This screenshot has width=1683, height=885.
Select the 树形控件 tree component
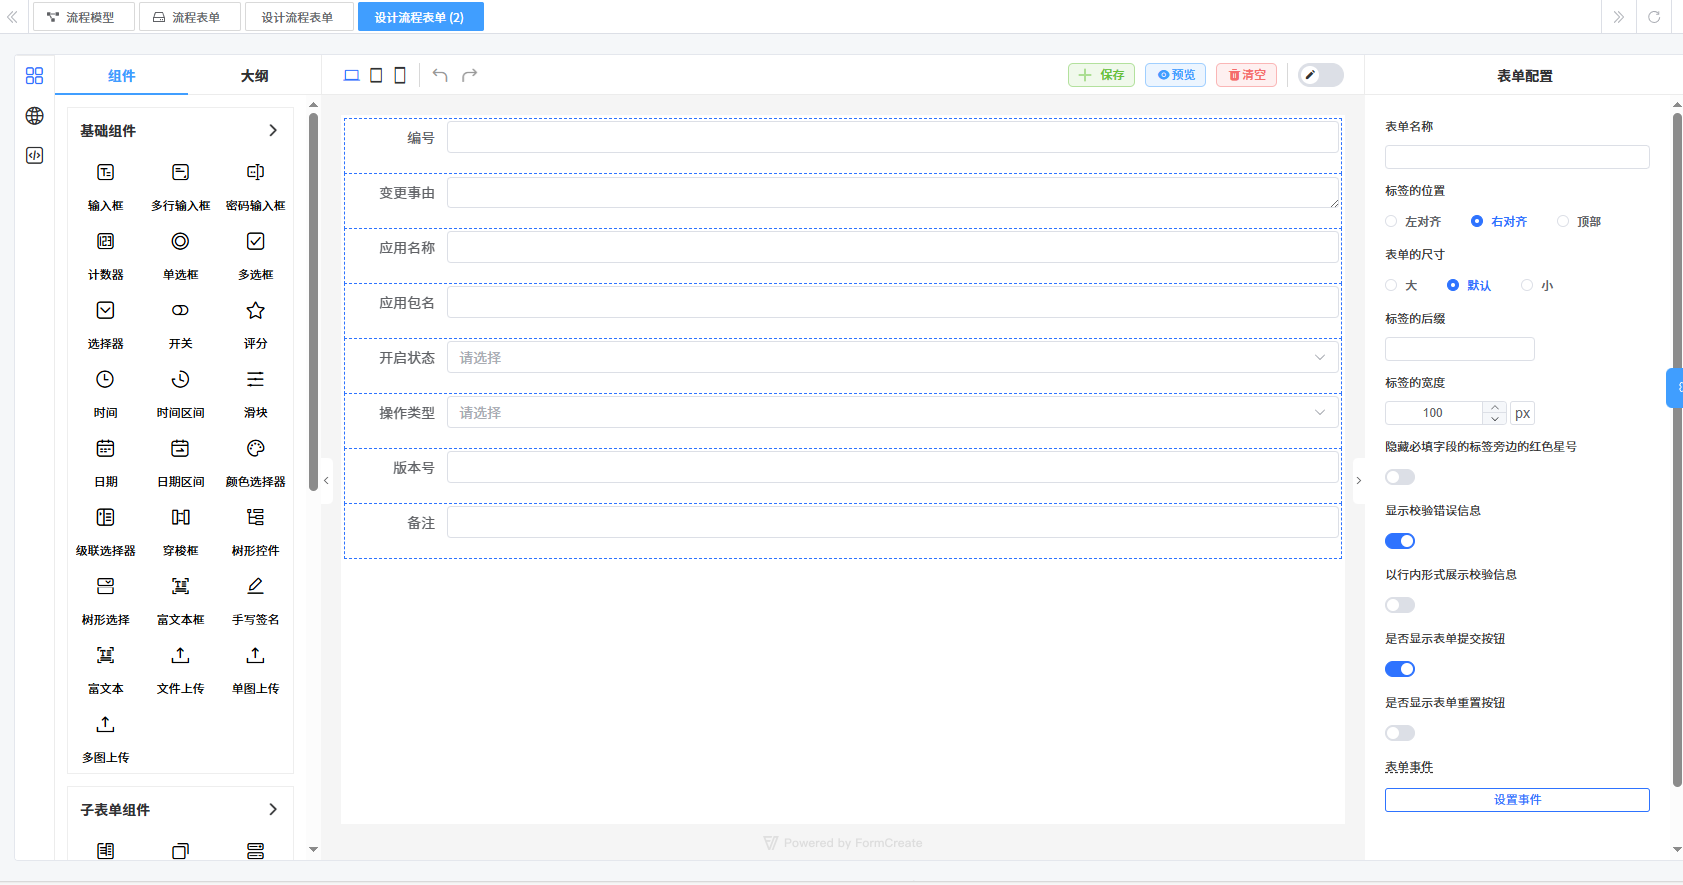pos(255,530)
